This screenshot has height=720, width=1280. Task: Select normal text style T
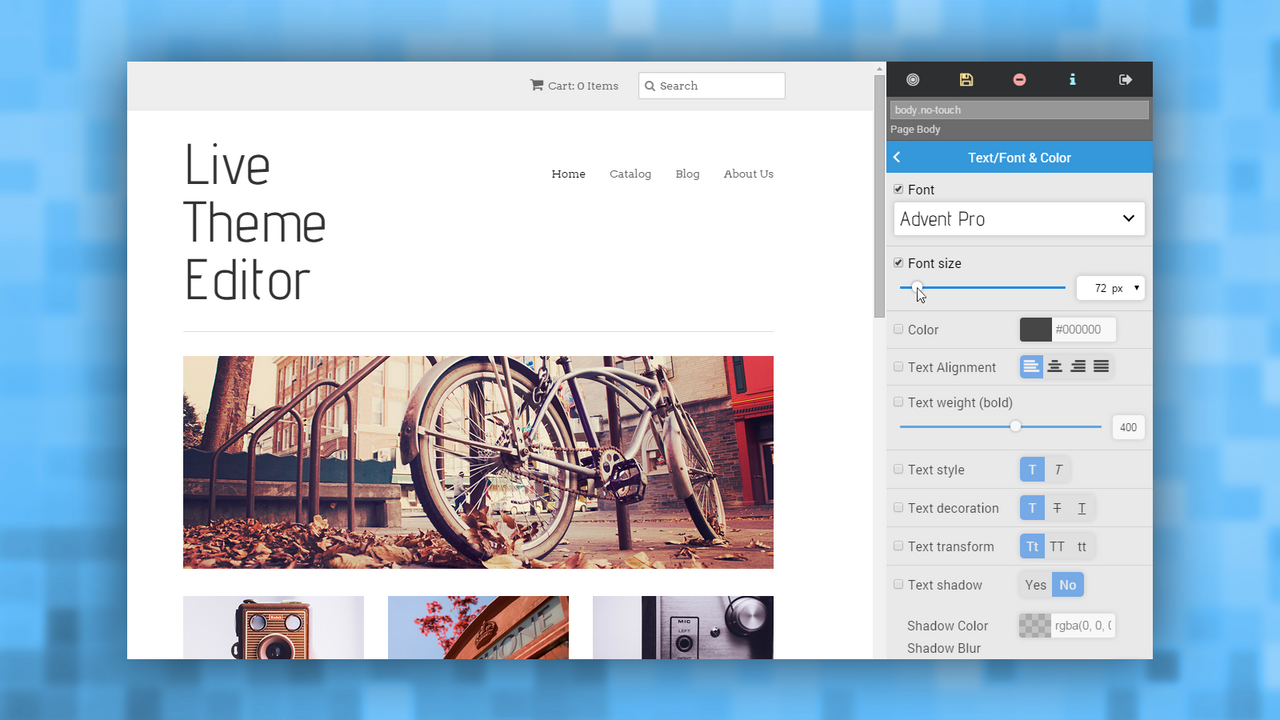tap(1032, 469)
